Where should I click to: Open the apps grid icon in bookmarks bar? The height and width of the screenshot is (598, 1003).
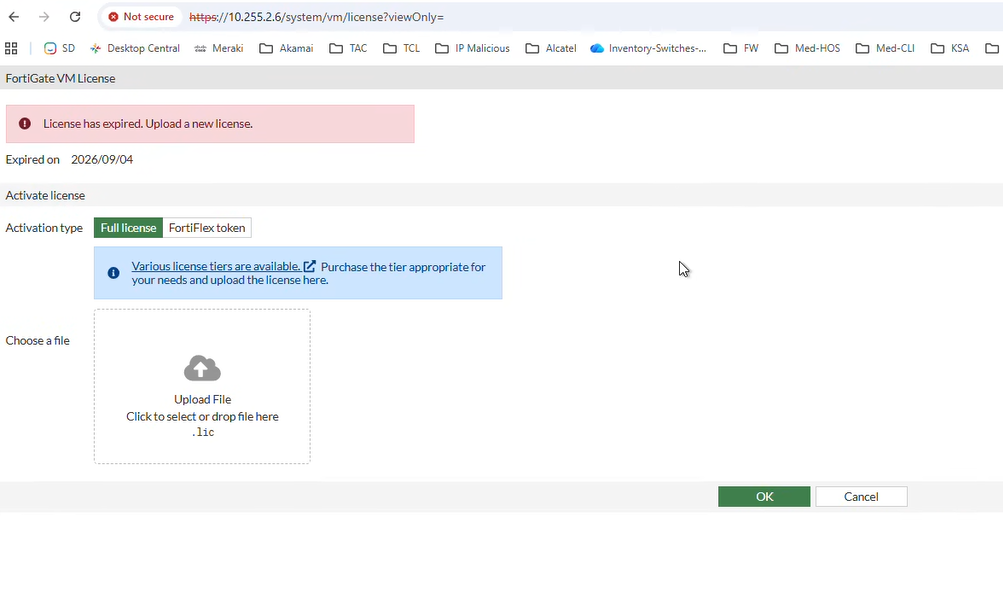click(x=11, y=48)
